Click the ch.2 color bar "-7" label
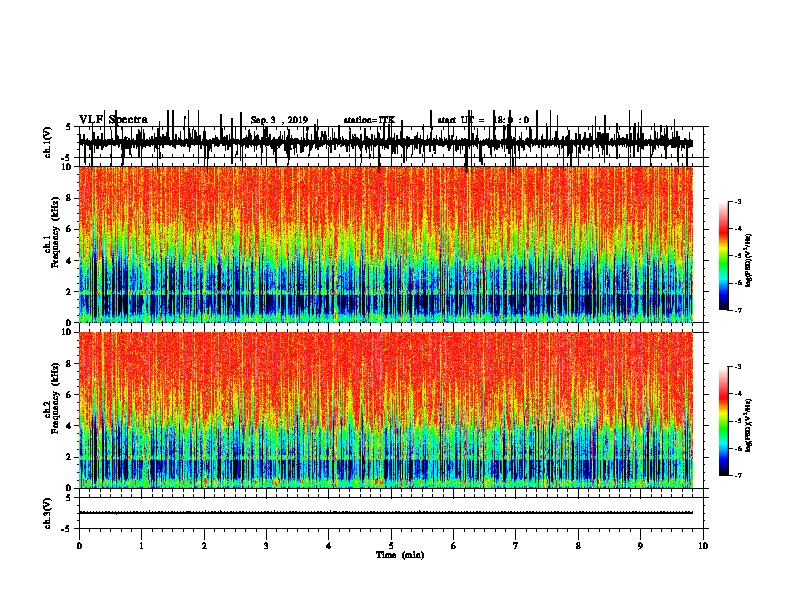Viewport: 792px width, 612px height. (737, 475)
